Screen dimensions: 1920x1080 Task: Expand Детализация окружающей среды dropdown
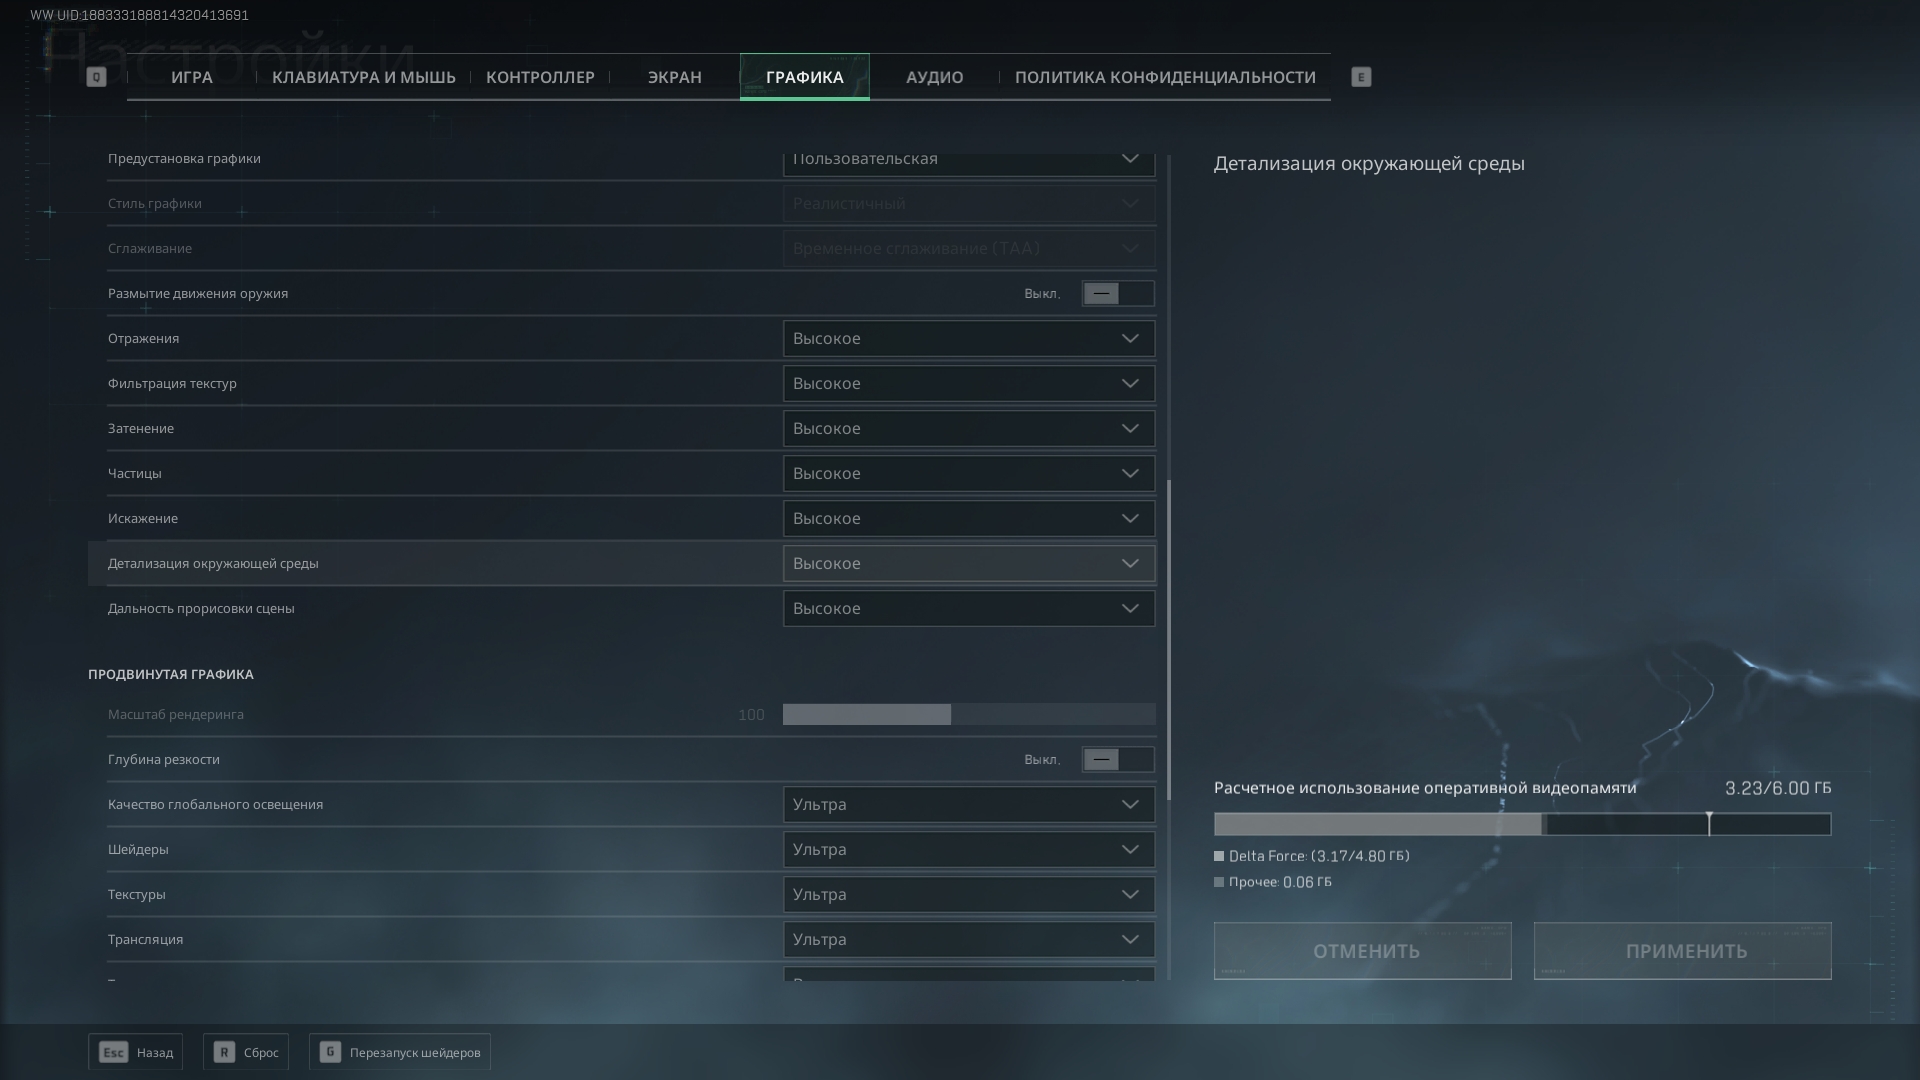coord(968,564)
